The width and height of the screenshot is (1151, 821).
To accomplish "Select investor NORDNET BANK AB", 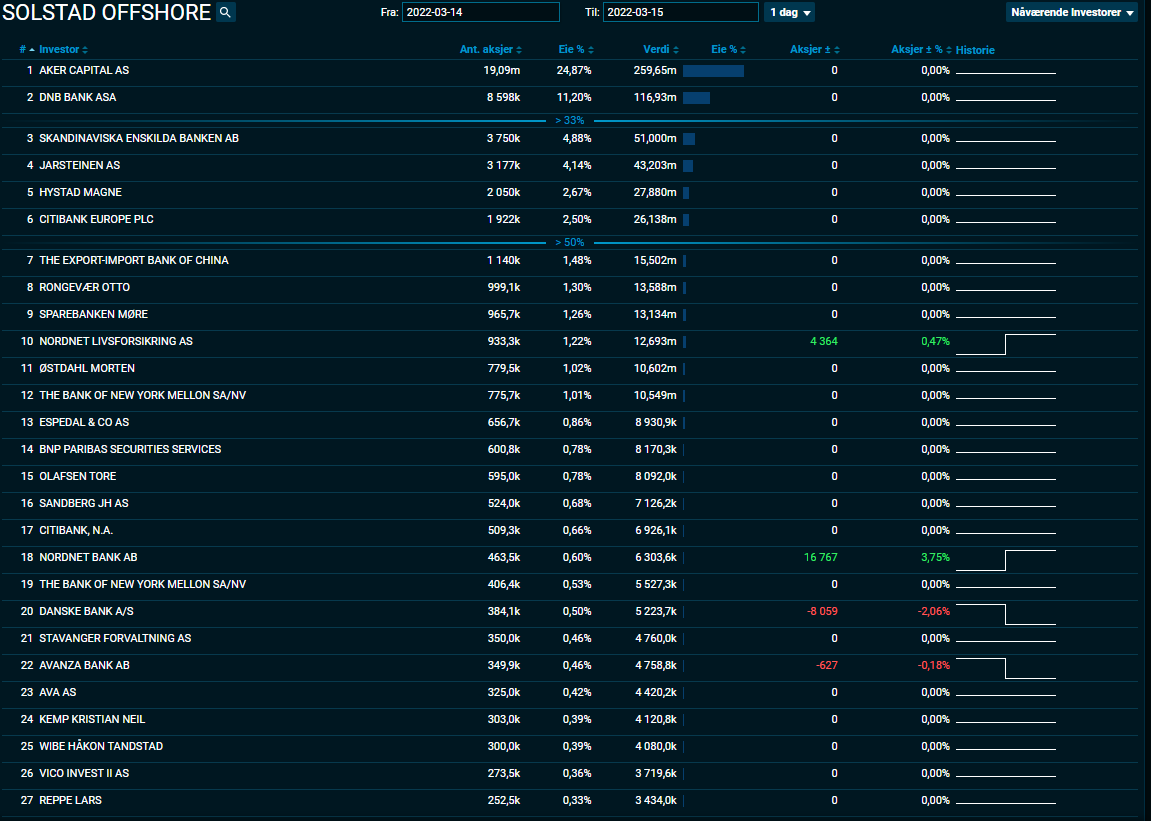I will tap(88, 557).
